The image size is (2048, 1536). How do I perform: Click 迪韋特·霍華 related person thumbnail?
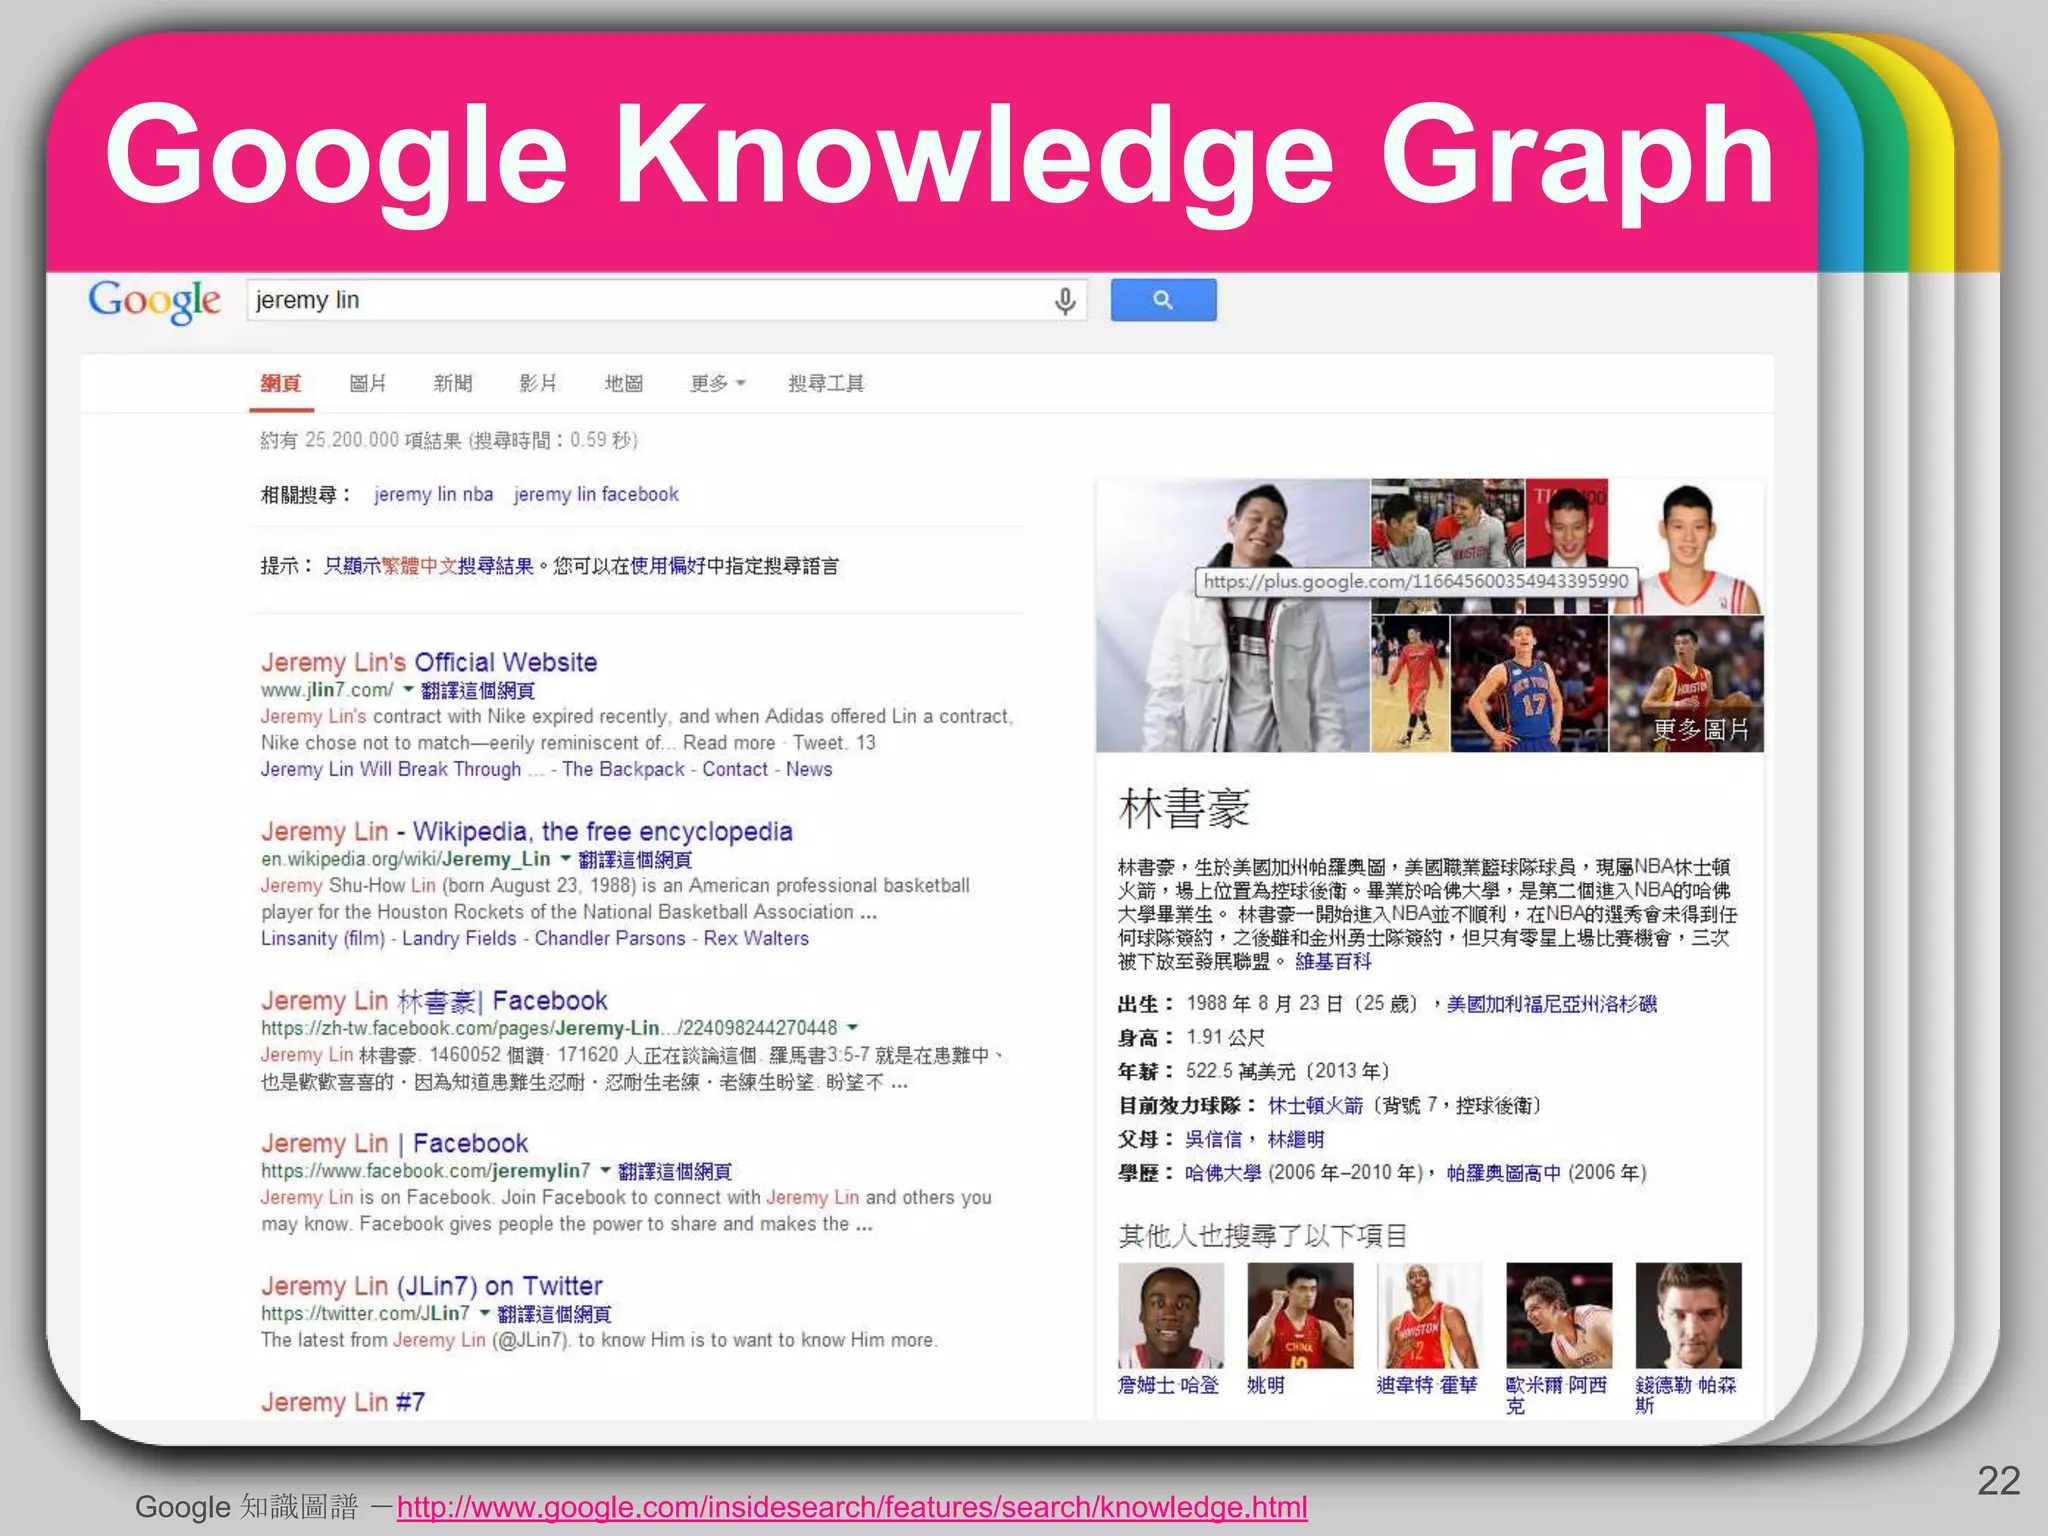click(1429, 1316)
